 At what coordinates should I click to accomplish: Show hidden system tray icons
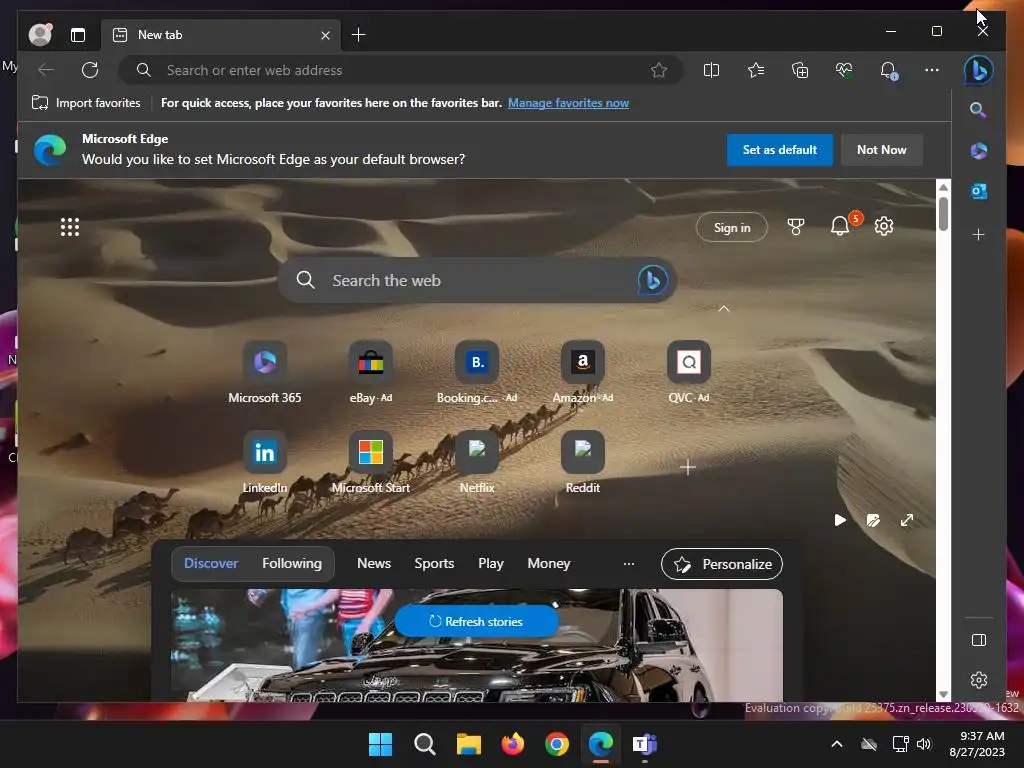pyautogui.click(x=837, y=744)
